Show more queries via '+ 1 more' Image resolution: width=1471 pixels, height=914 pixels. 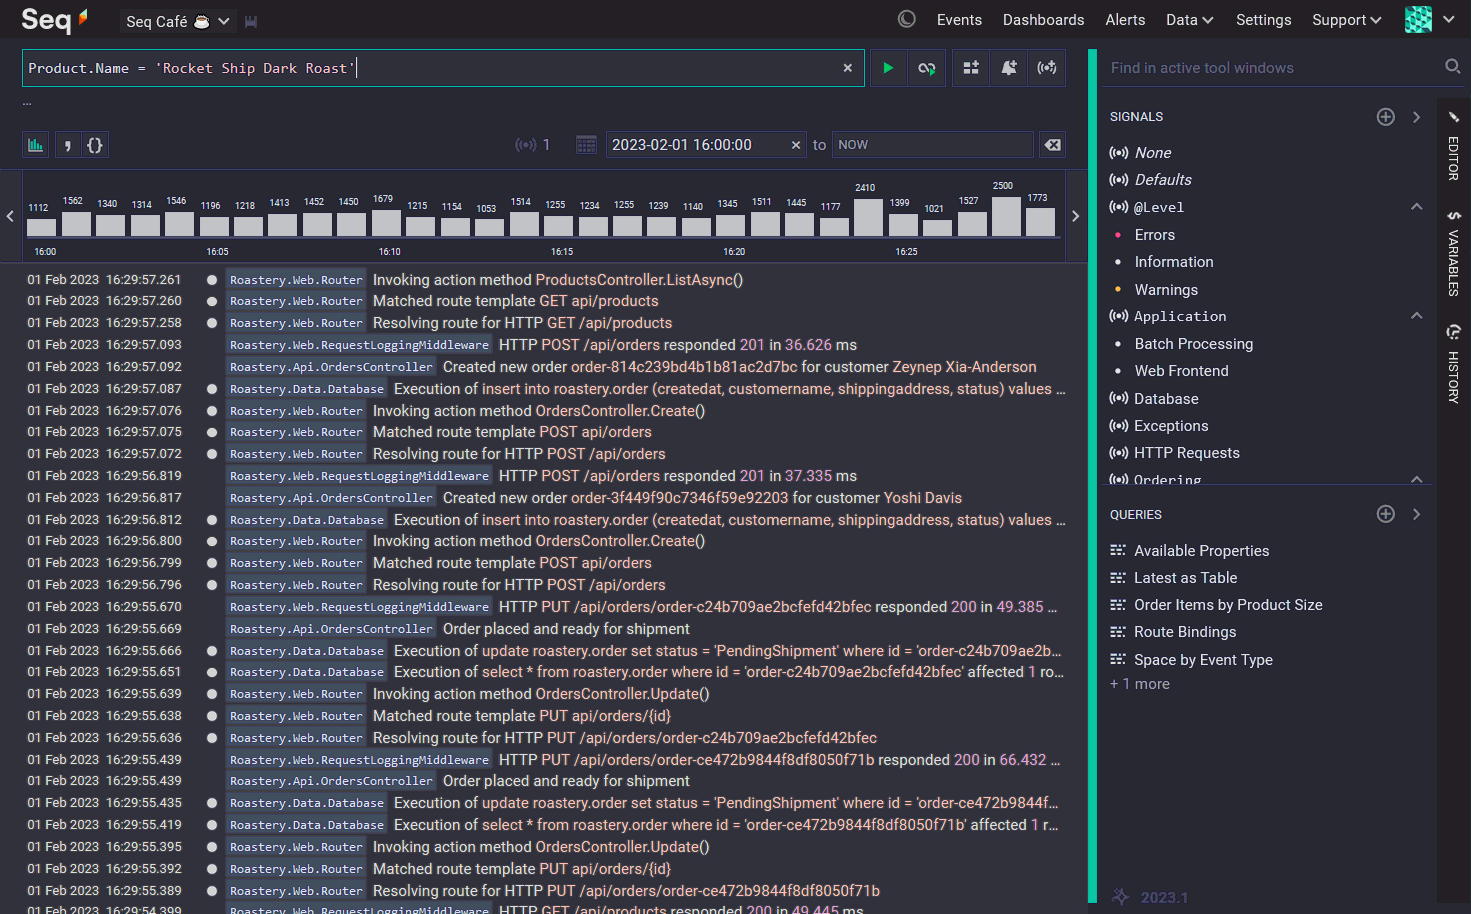point(1140,684)
